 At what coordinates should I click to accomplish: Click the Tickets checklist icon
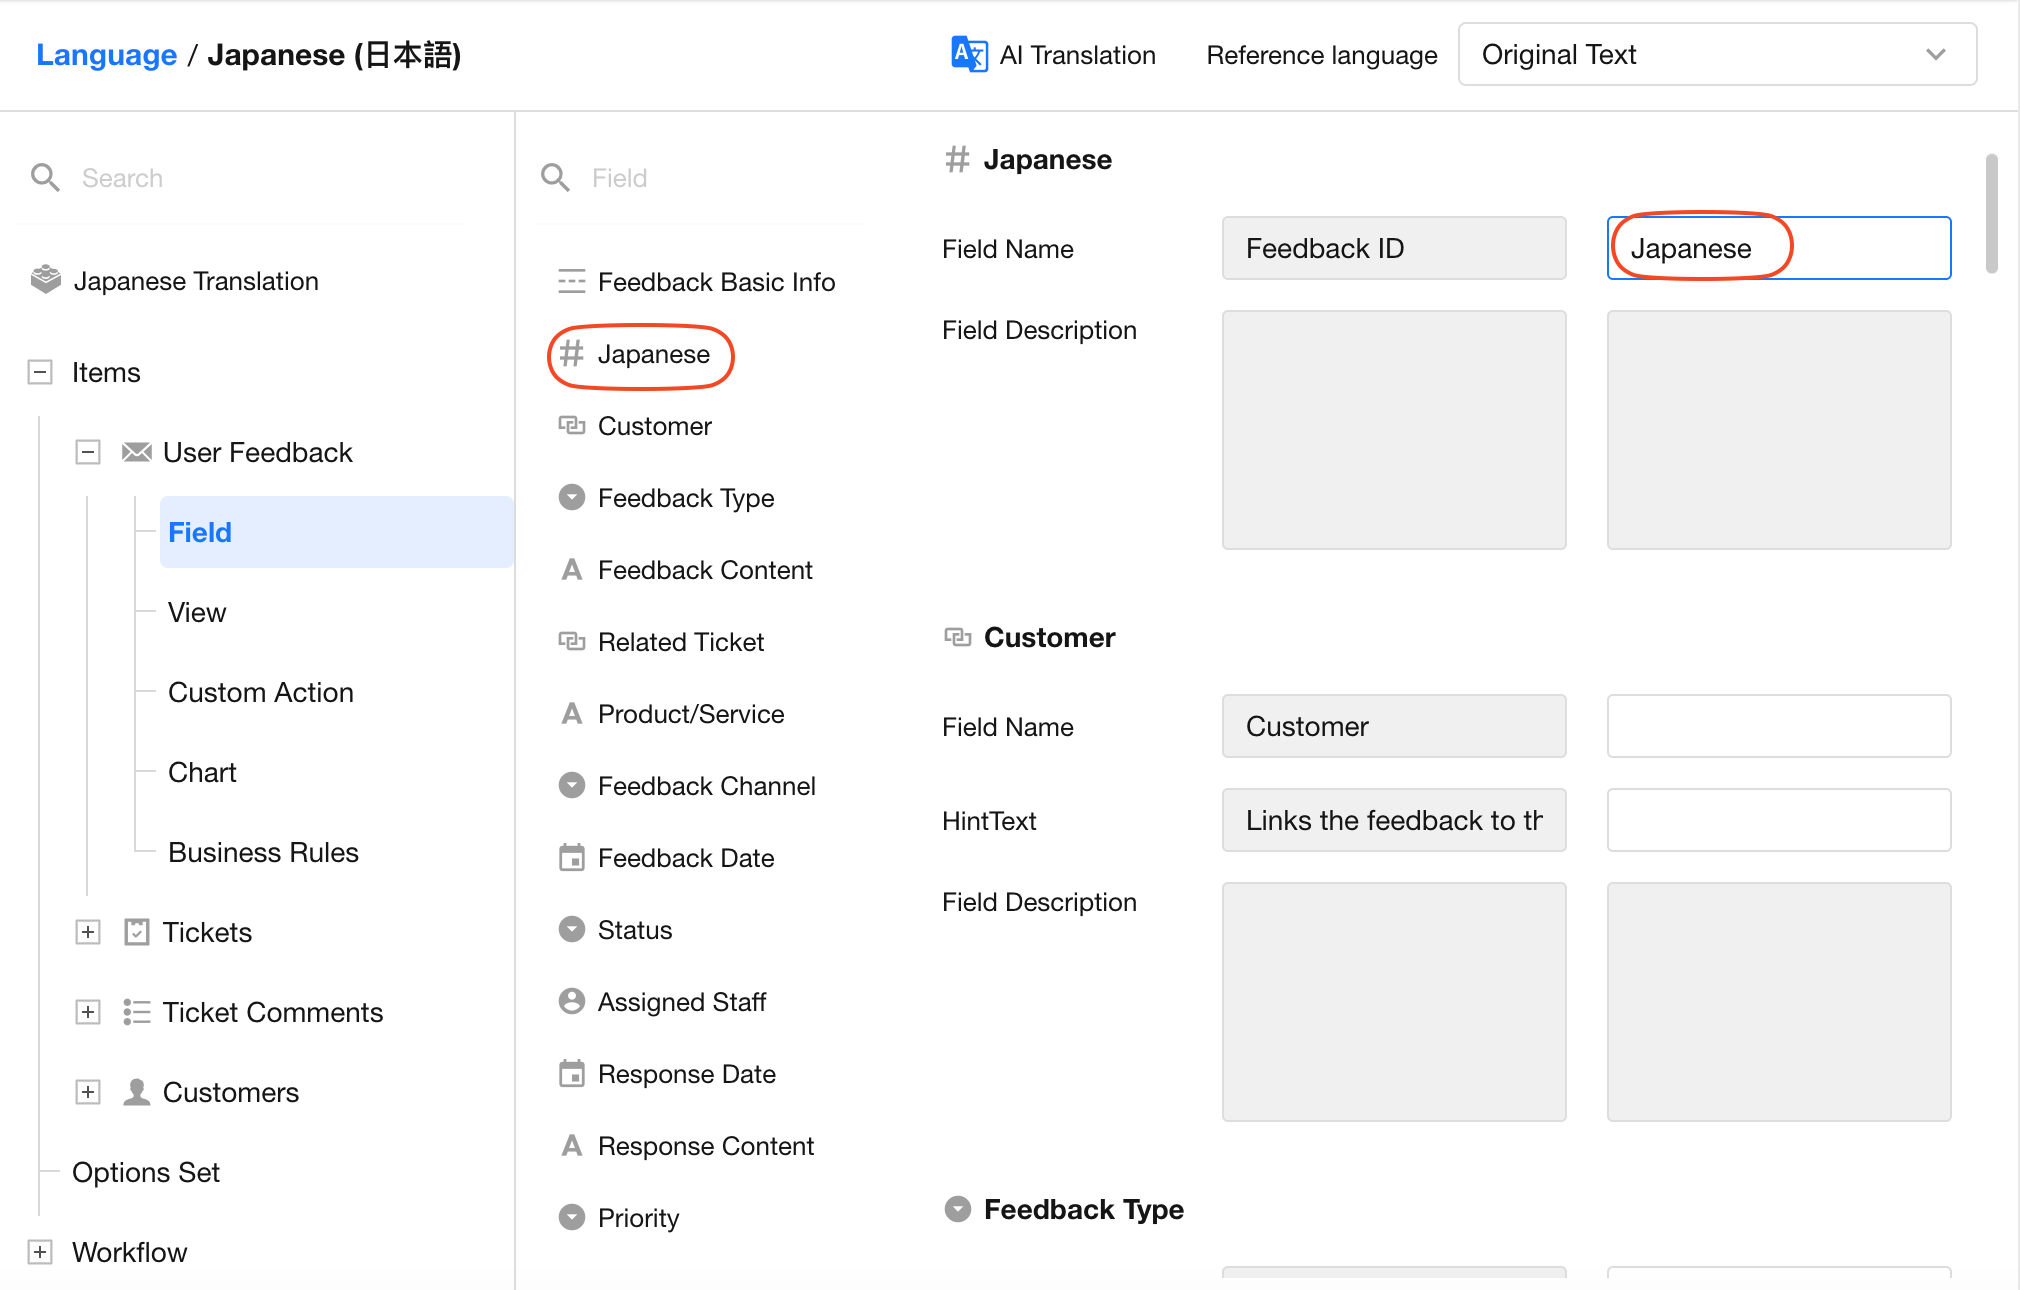pos(136,932)
